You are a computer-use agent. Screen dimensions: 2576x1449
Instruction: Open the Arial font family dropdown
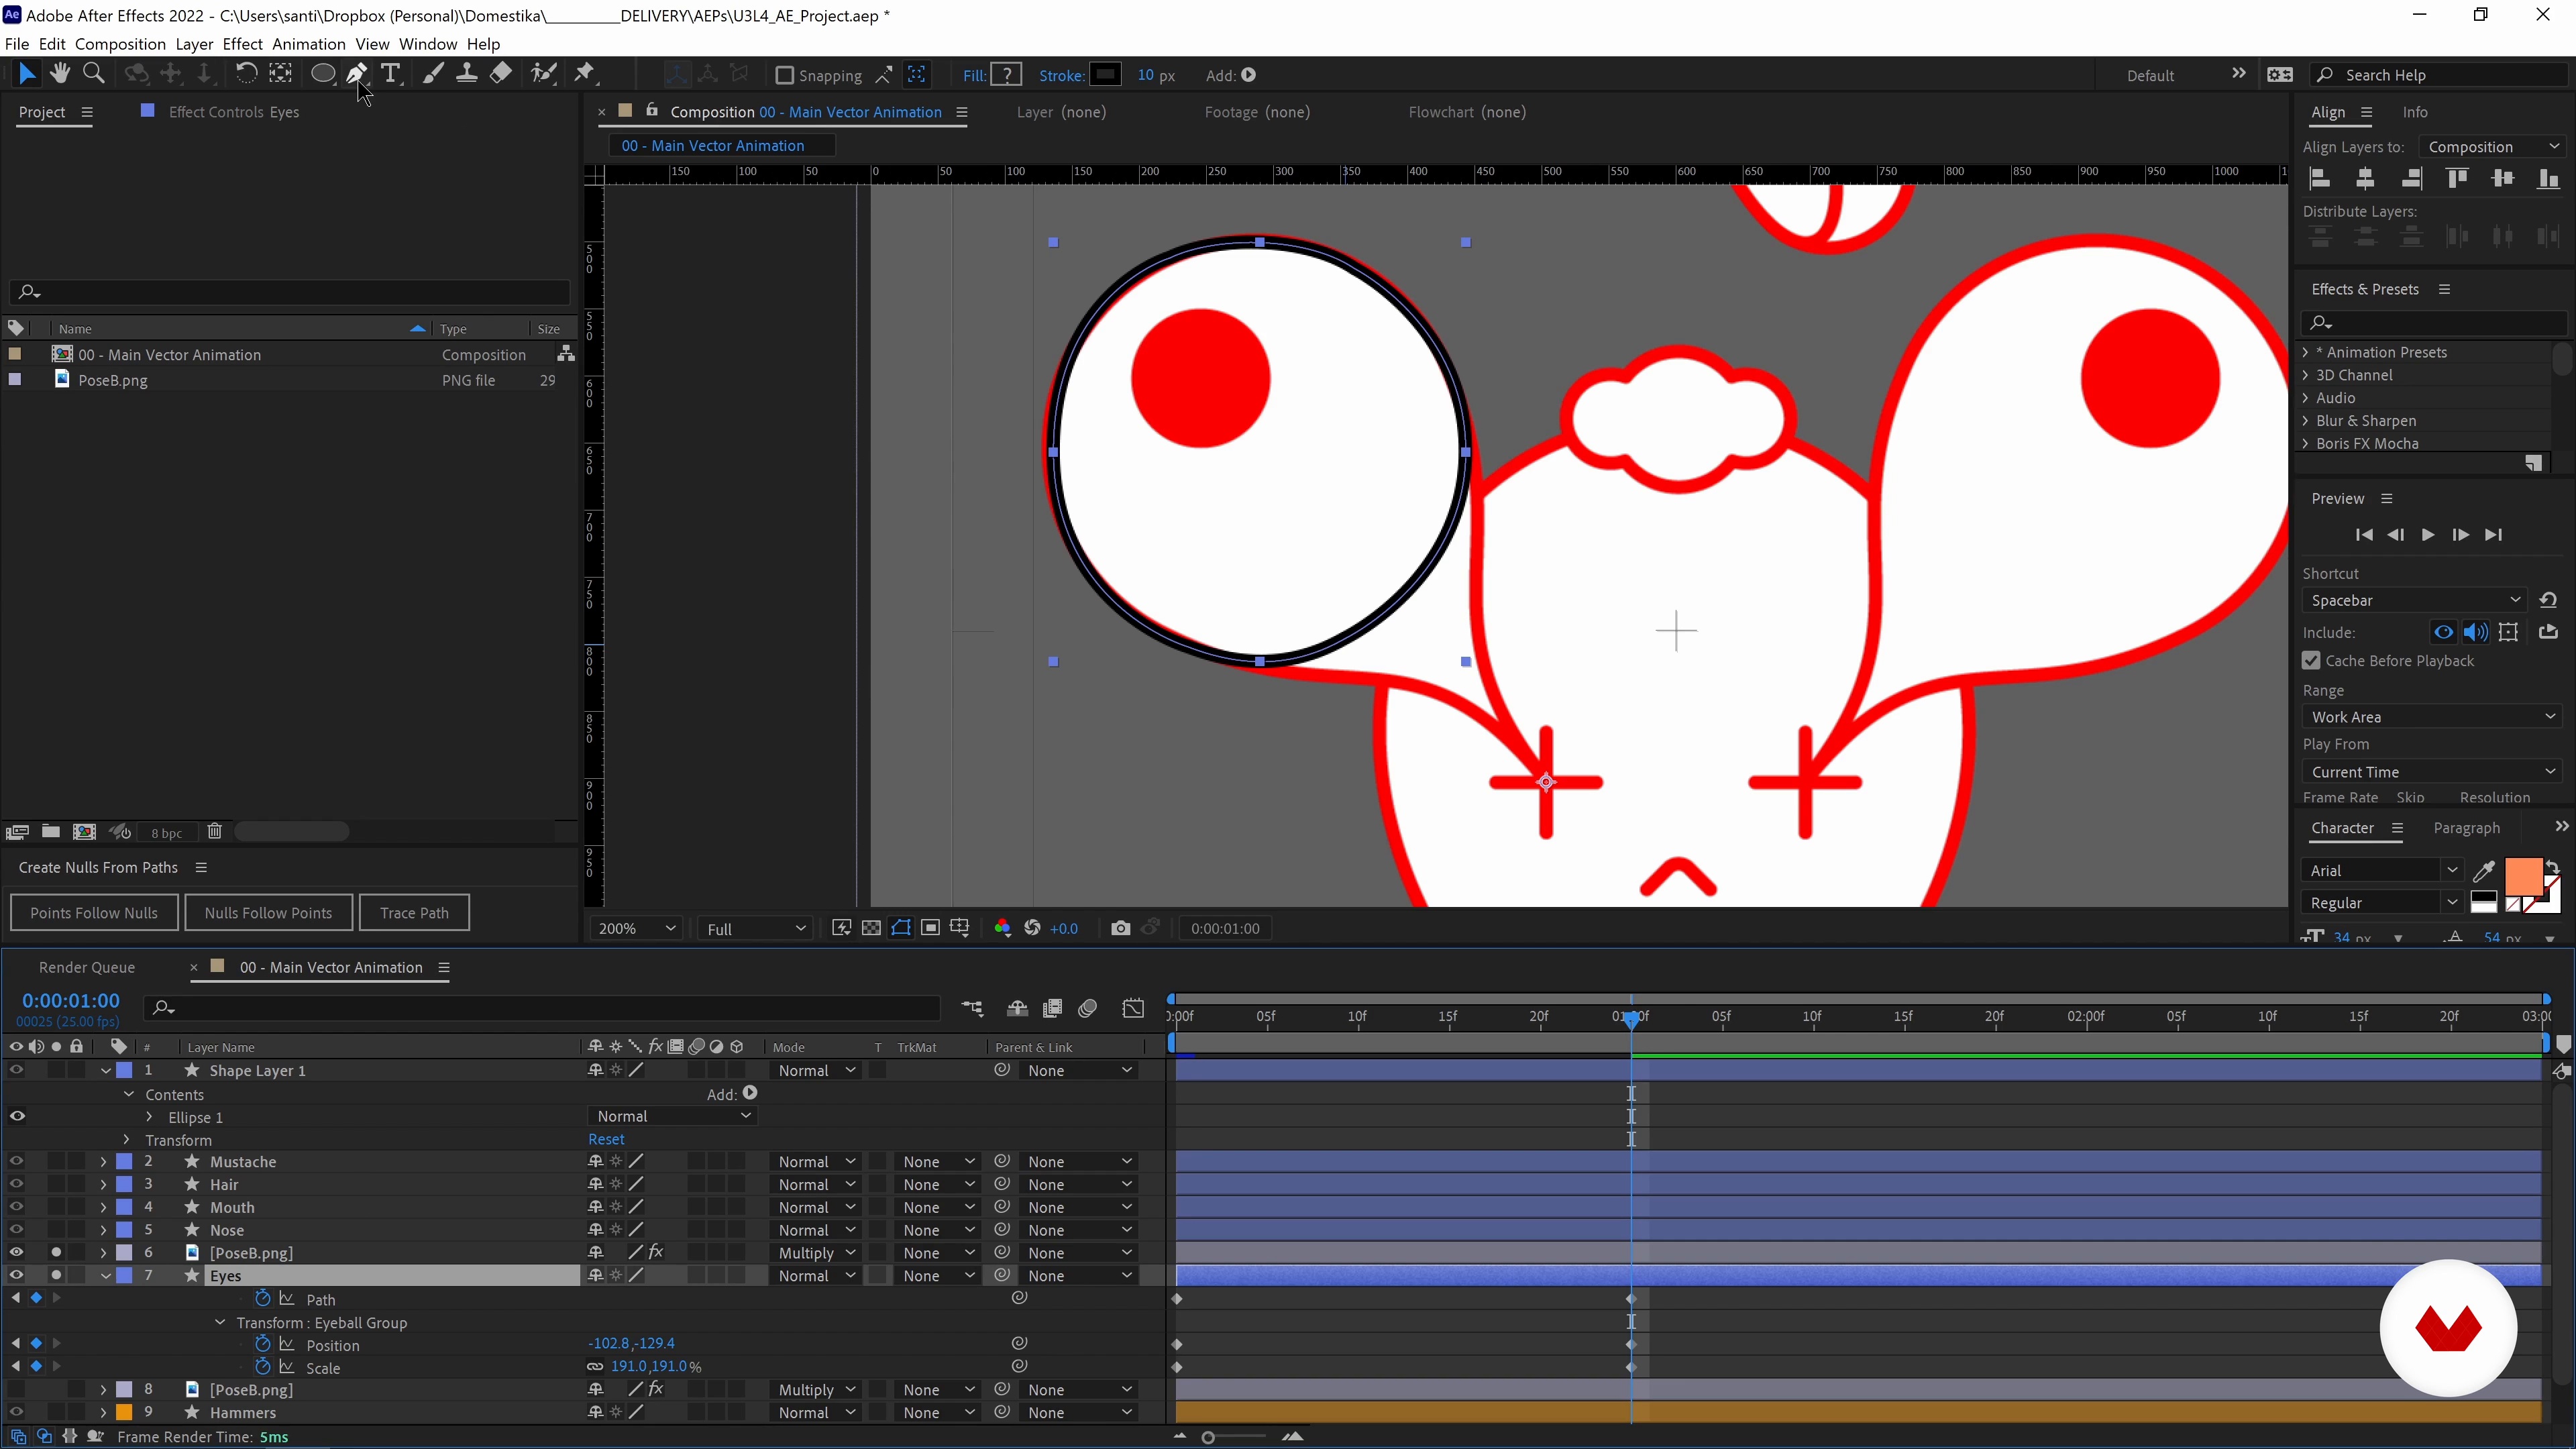2382,870
